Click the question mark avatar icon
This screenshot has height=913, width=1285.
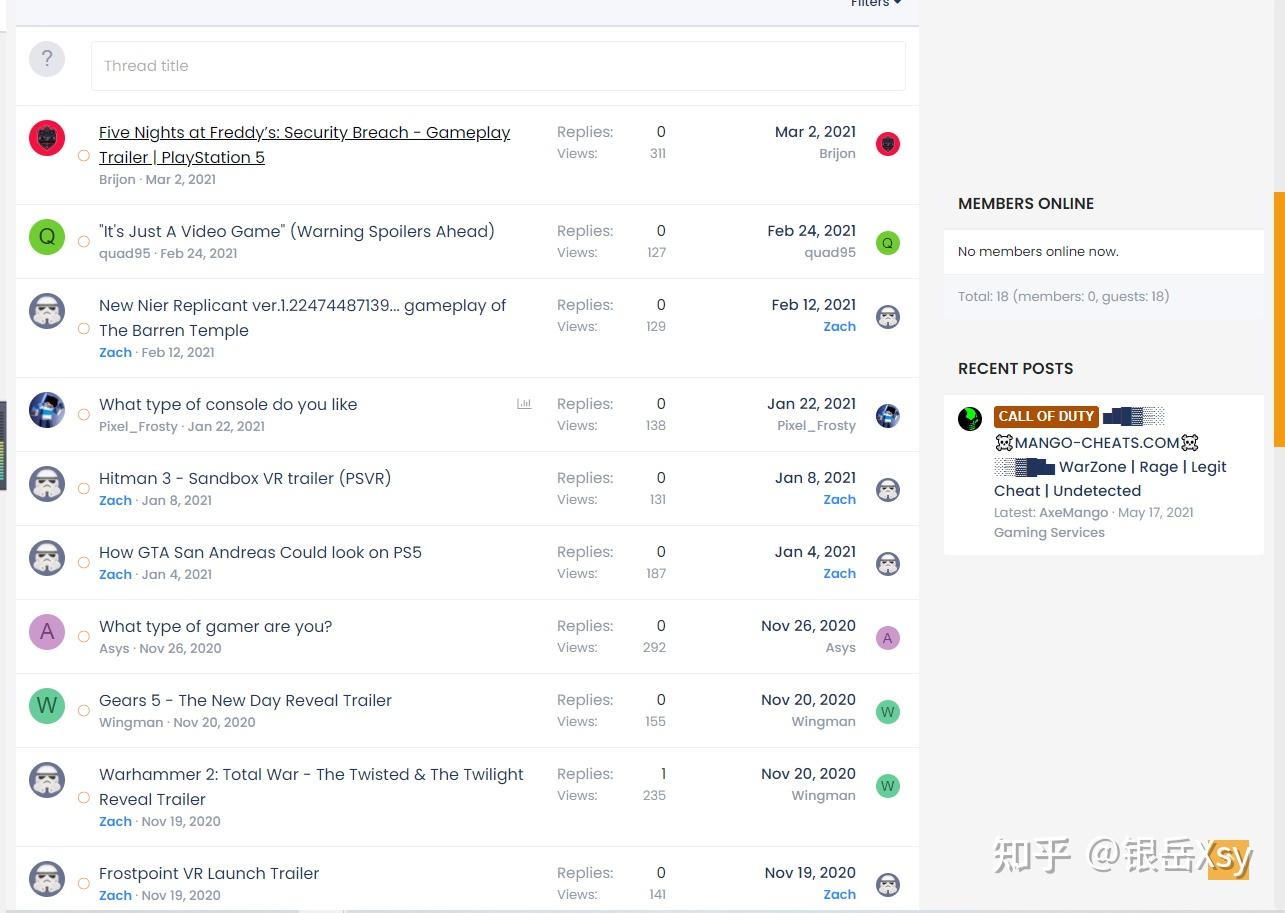pos(47,59)
